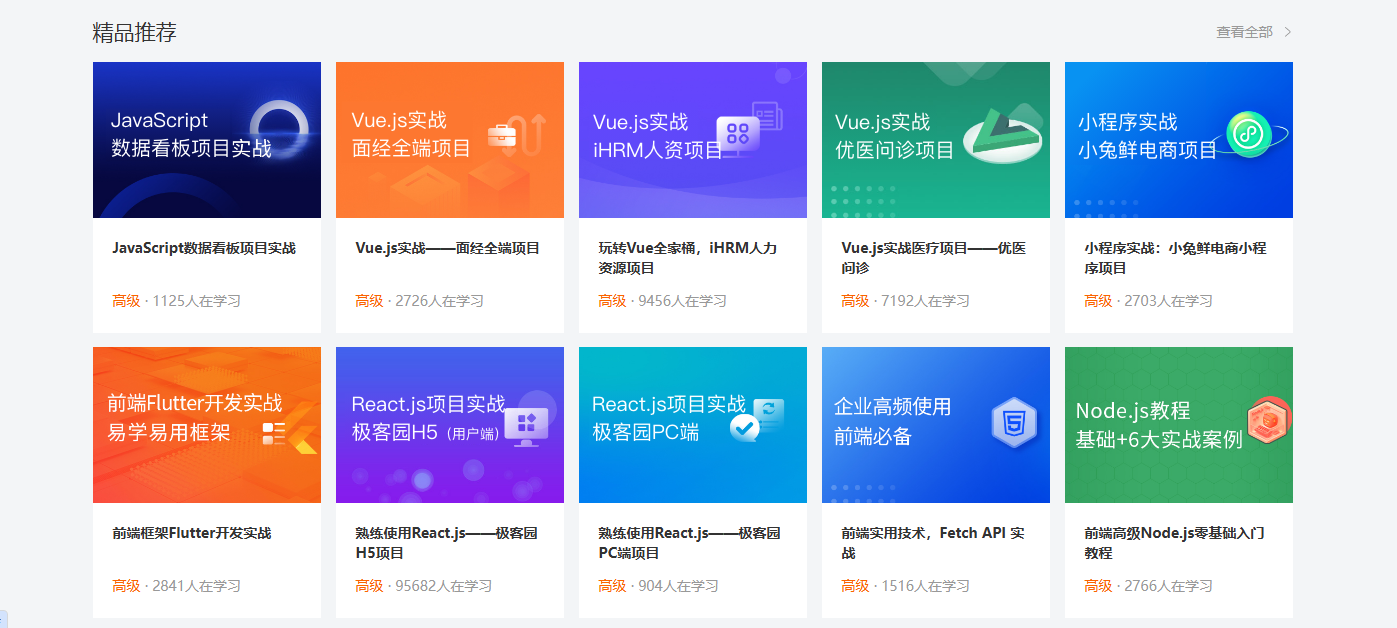The height and width of the screenshot is (628, 1397).
Task: Click the title 前端实用技术，Fetch API 实战
Action: (933, 543)
